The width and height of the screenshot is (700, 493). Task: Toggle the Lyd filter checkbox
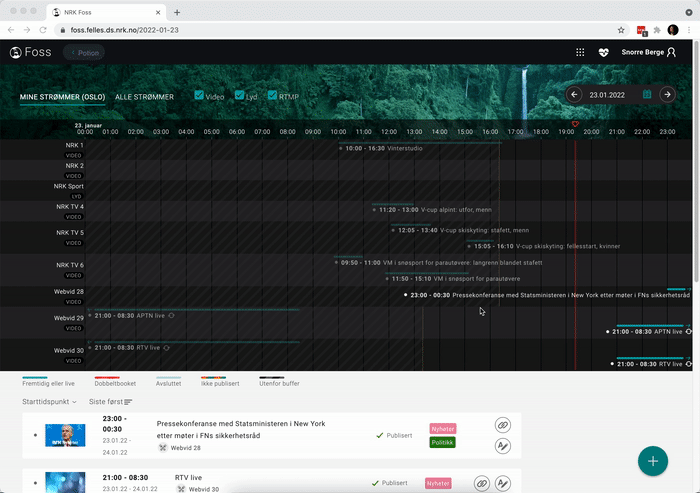[239, 95]
